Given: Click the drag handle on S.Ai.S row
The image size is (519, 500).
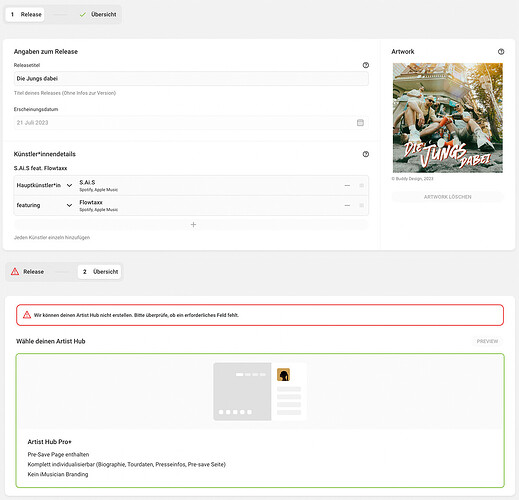Looking at the screenshot, I should click(x=361, y=185).
